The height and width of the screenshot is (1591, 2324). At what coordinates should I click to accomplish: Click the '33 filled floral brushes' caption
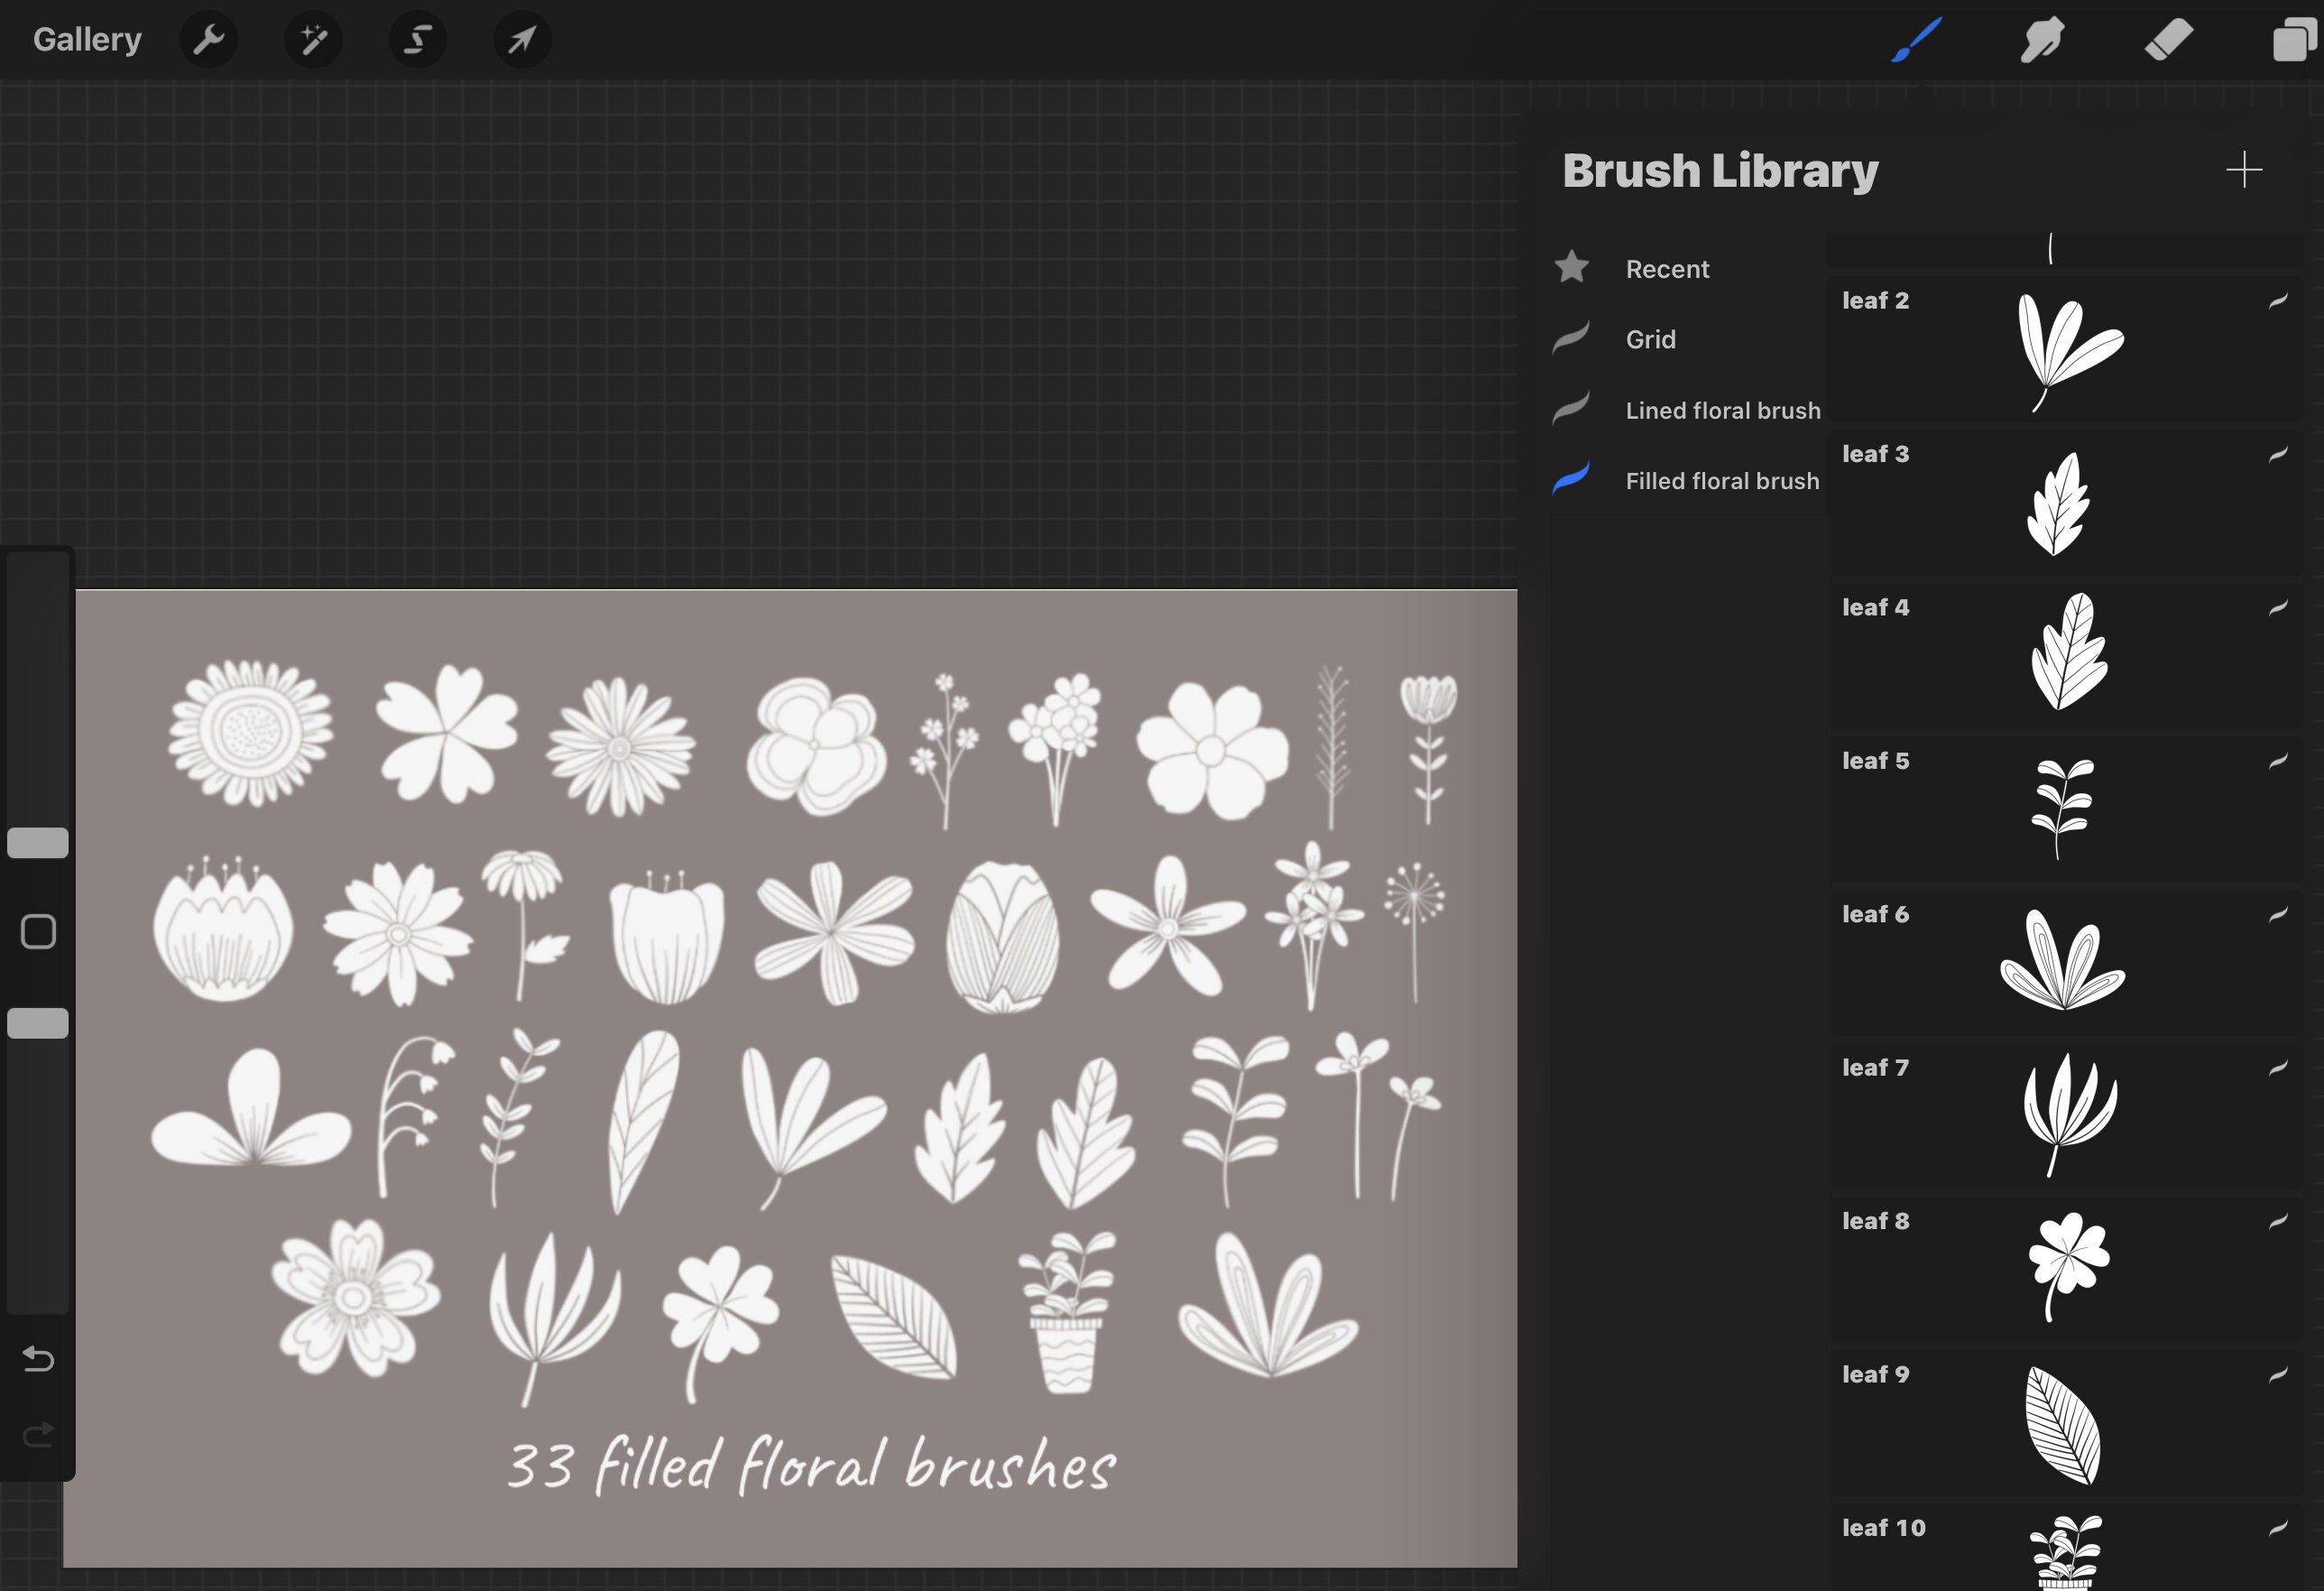[x=811, y=1465]
